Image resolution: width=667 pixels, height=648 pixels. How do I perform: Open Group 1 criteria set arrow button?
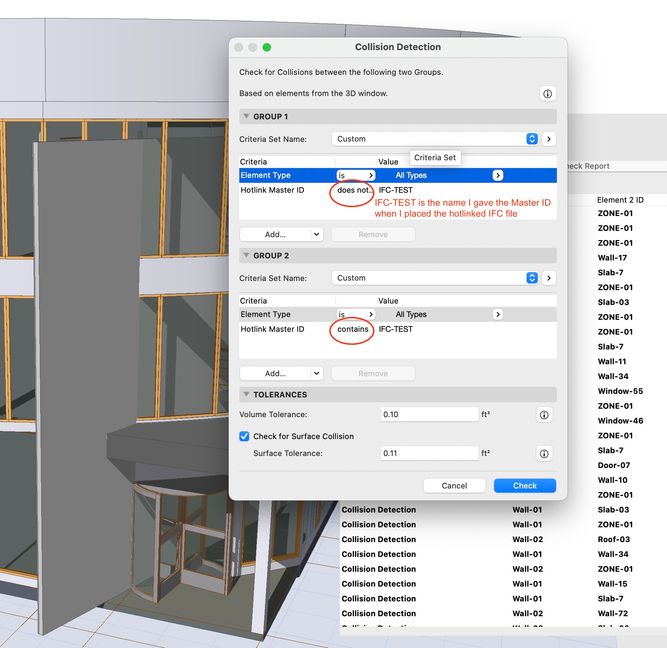549,139
